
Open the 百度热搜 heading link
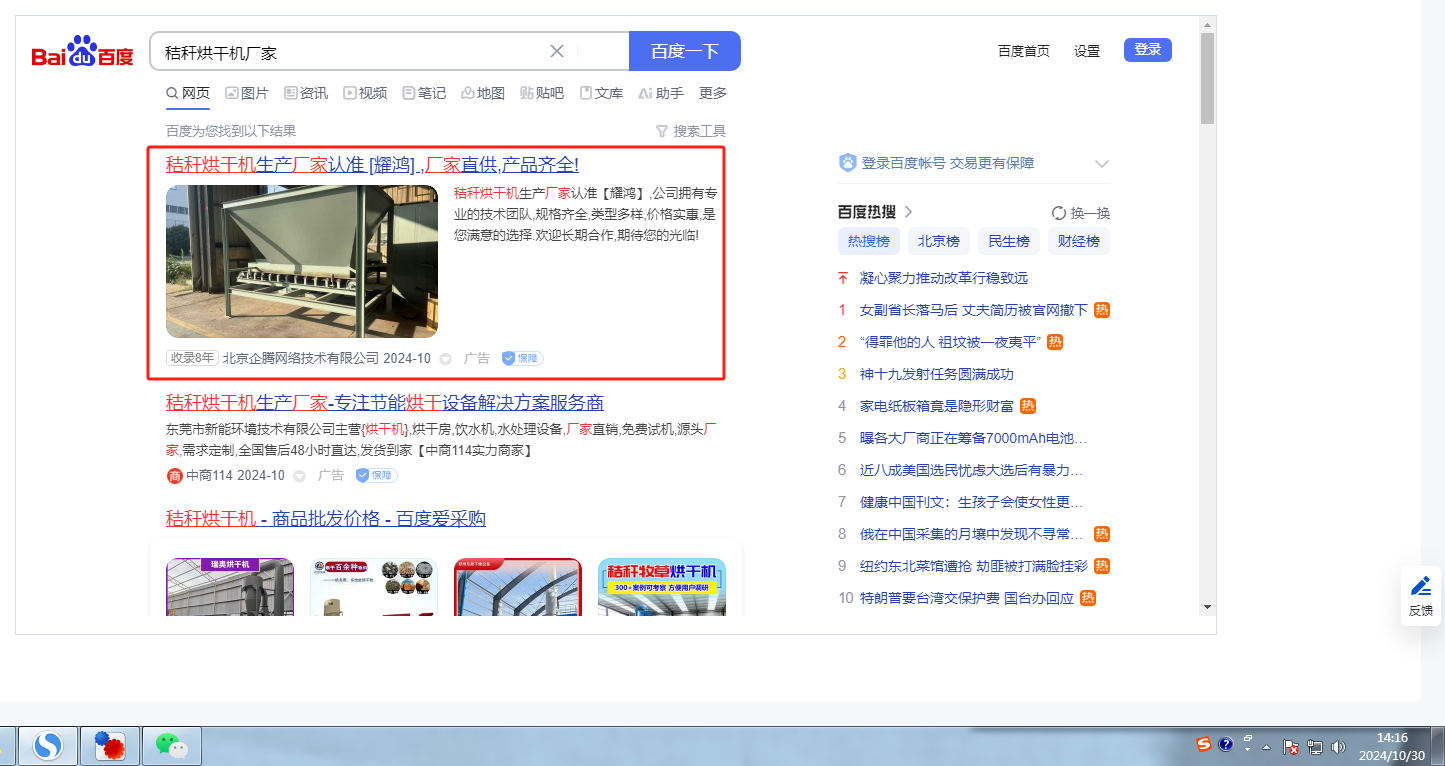875,212
